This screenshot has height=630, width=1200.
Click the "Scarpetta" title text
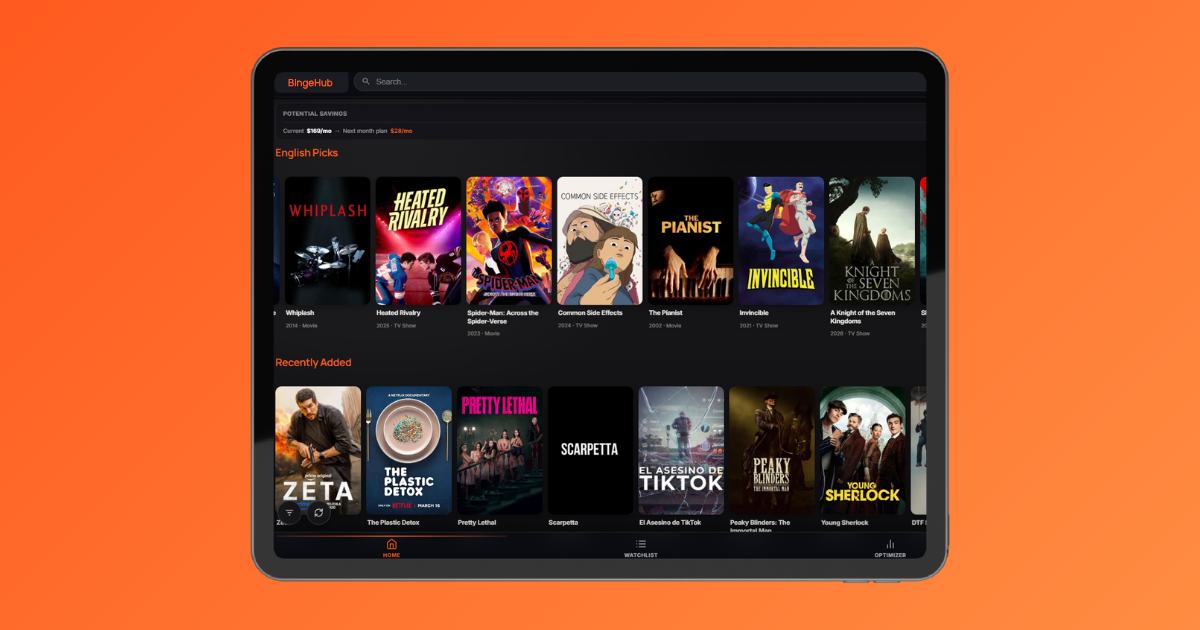(x=563, y=523)
